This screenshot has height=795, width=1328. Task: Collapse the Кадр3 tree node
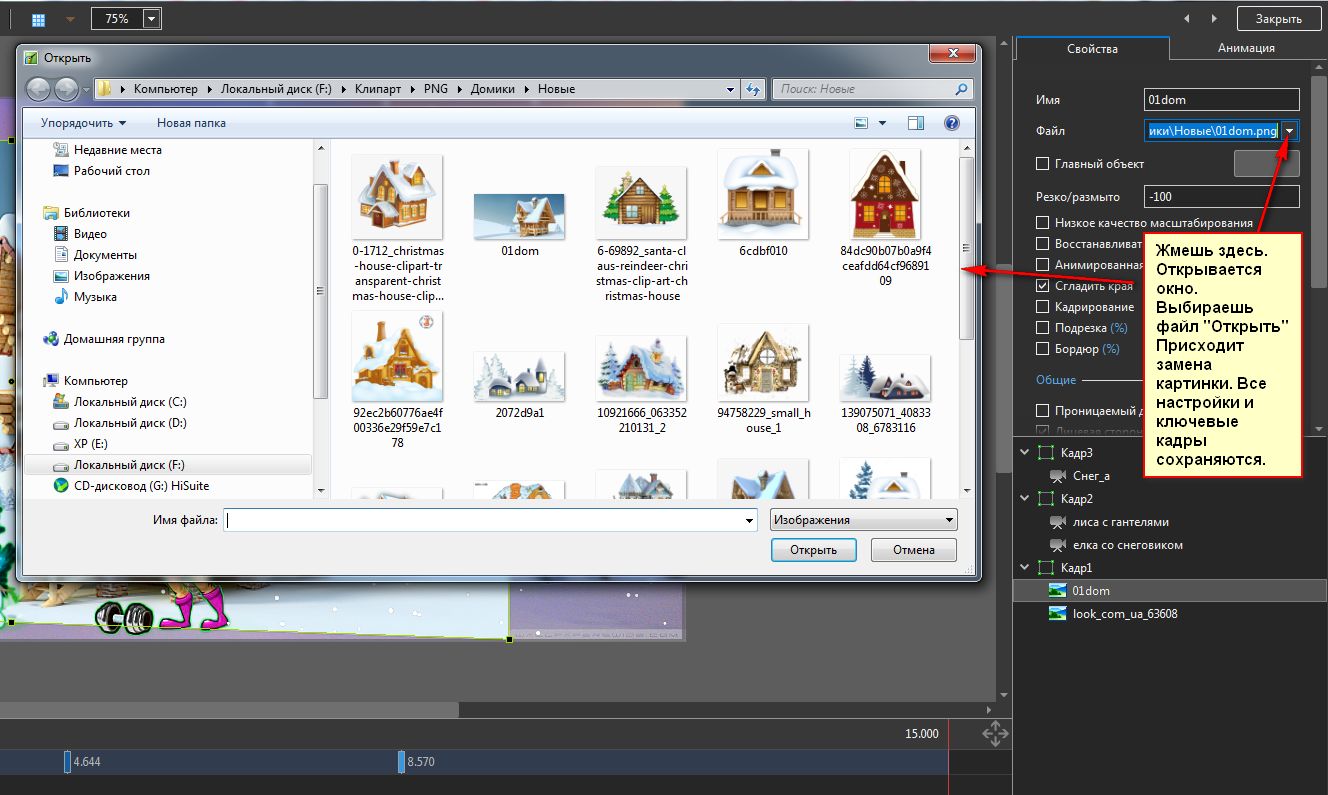(1024, 452)
